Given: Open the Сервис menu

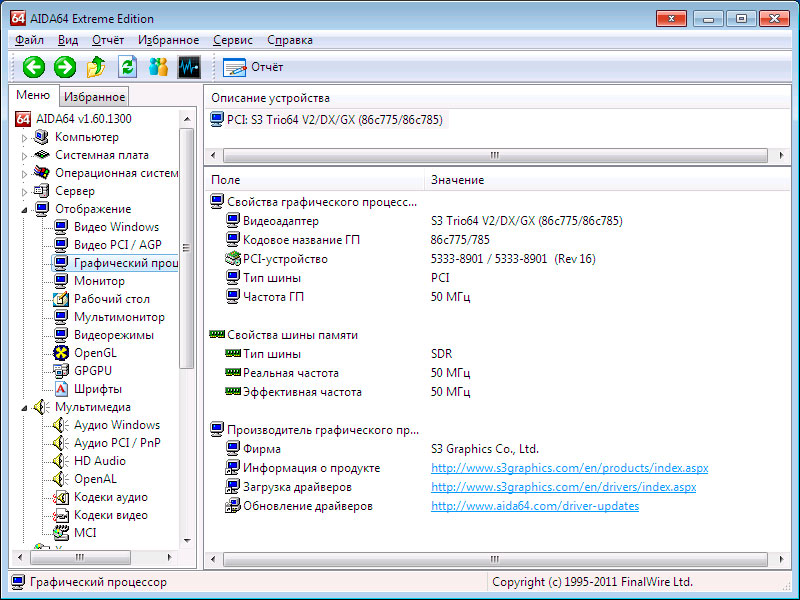Looking at the screenshot, I should tap(232, 40).
